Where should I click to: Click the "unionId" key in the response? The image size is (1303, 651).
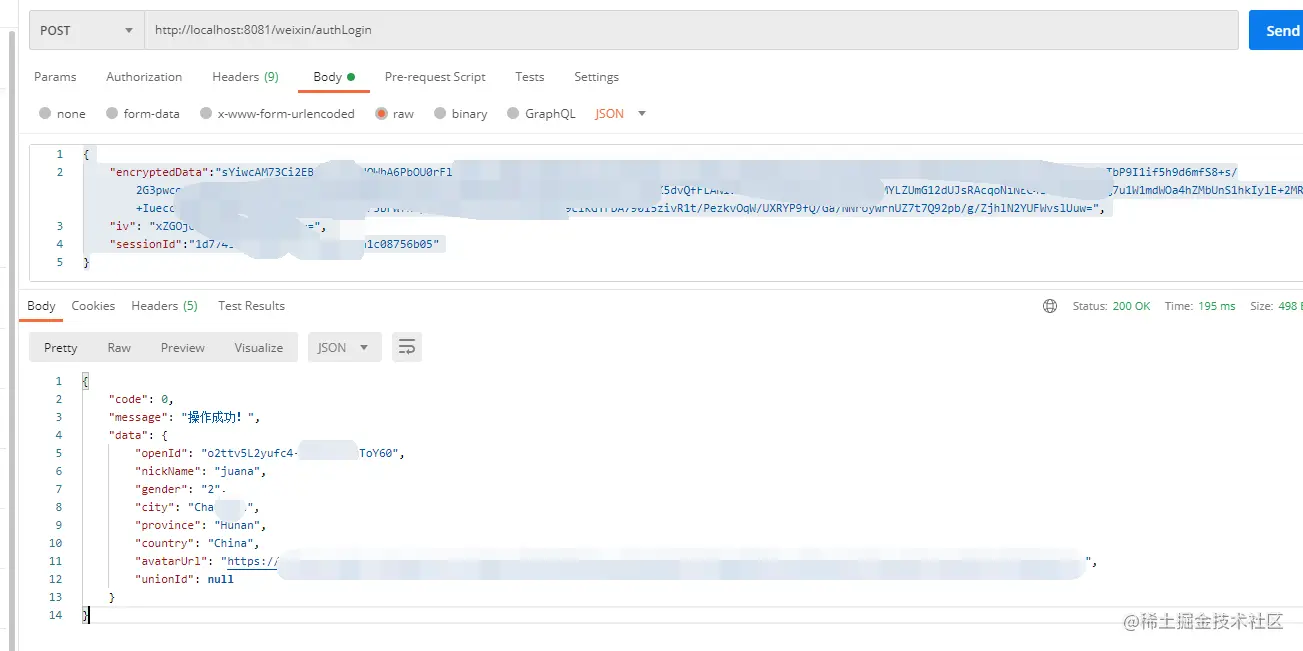[164, 579]
